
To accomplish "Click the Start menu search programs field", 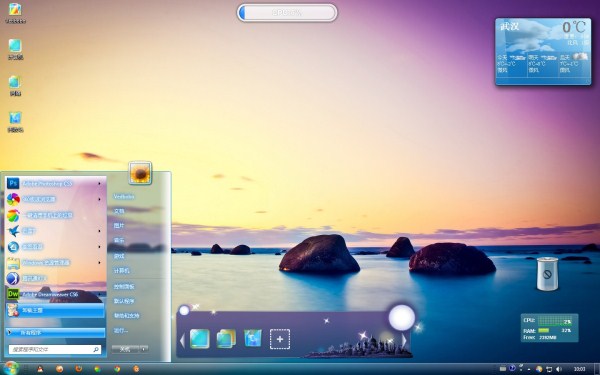I will pos(55,349).
